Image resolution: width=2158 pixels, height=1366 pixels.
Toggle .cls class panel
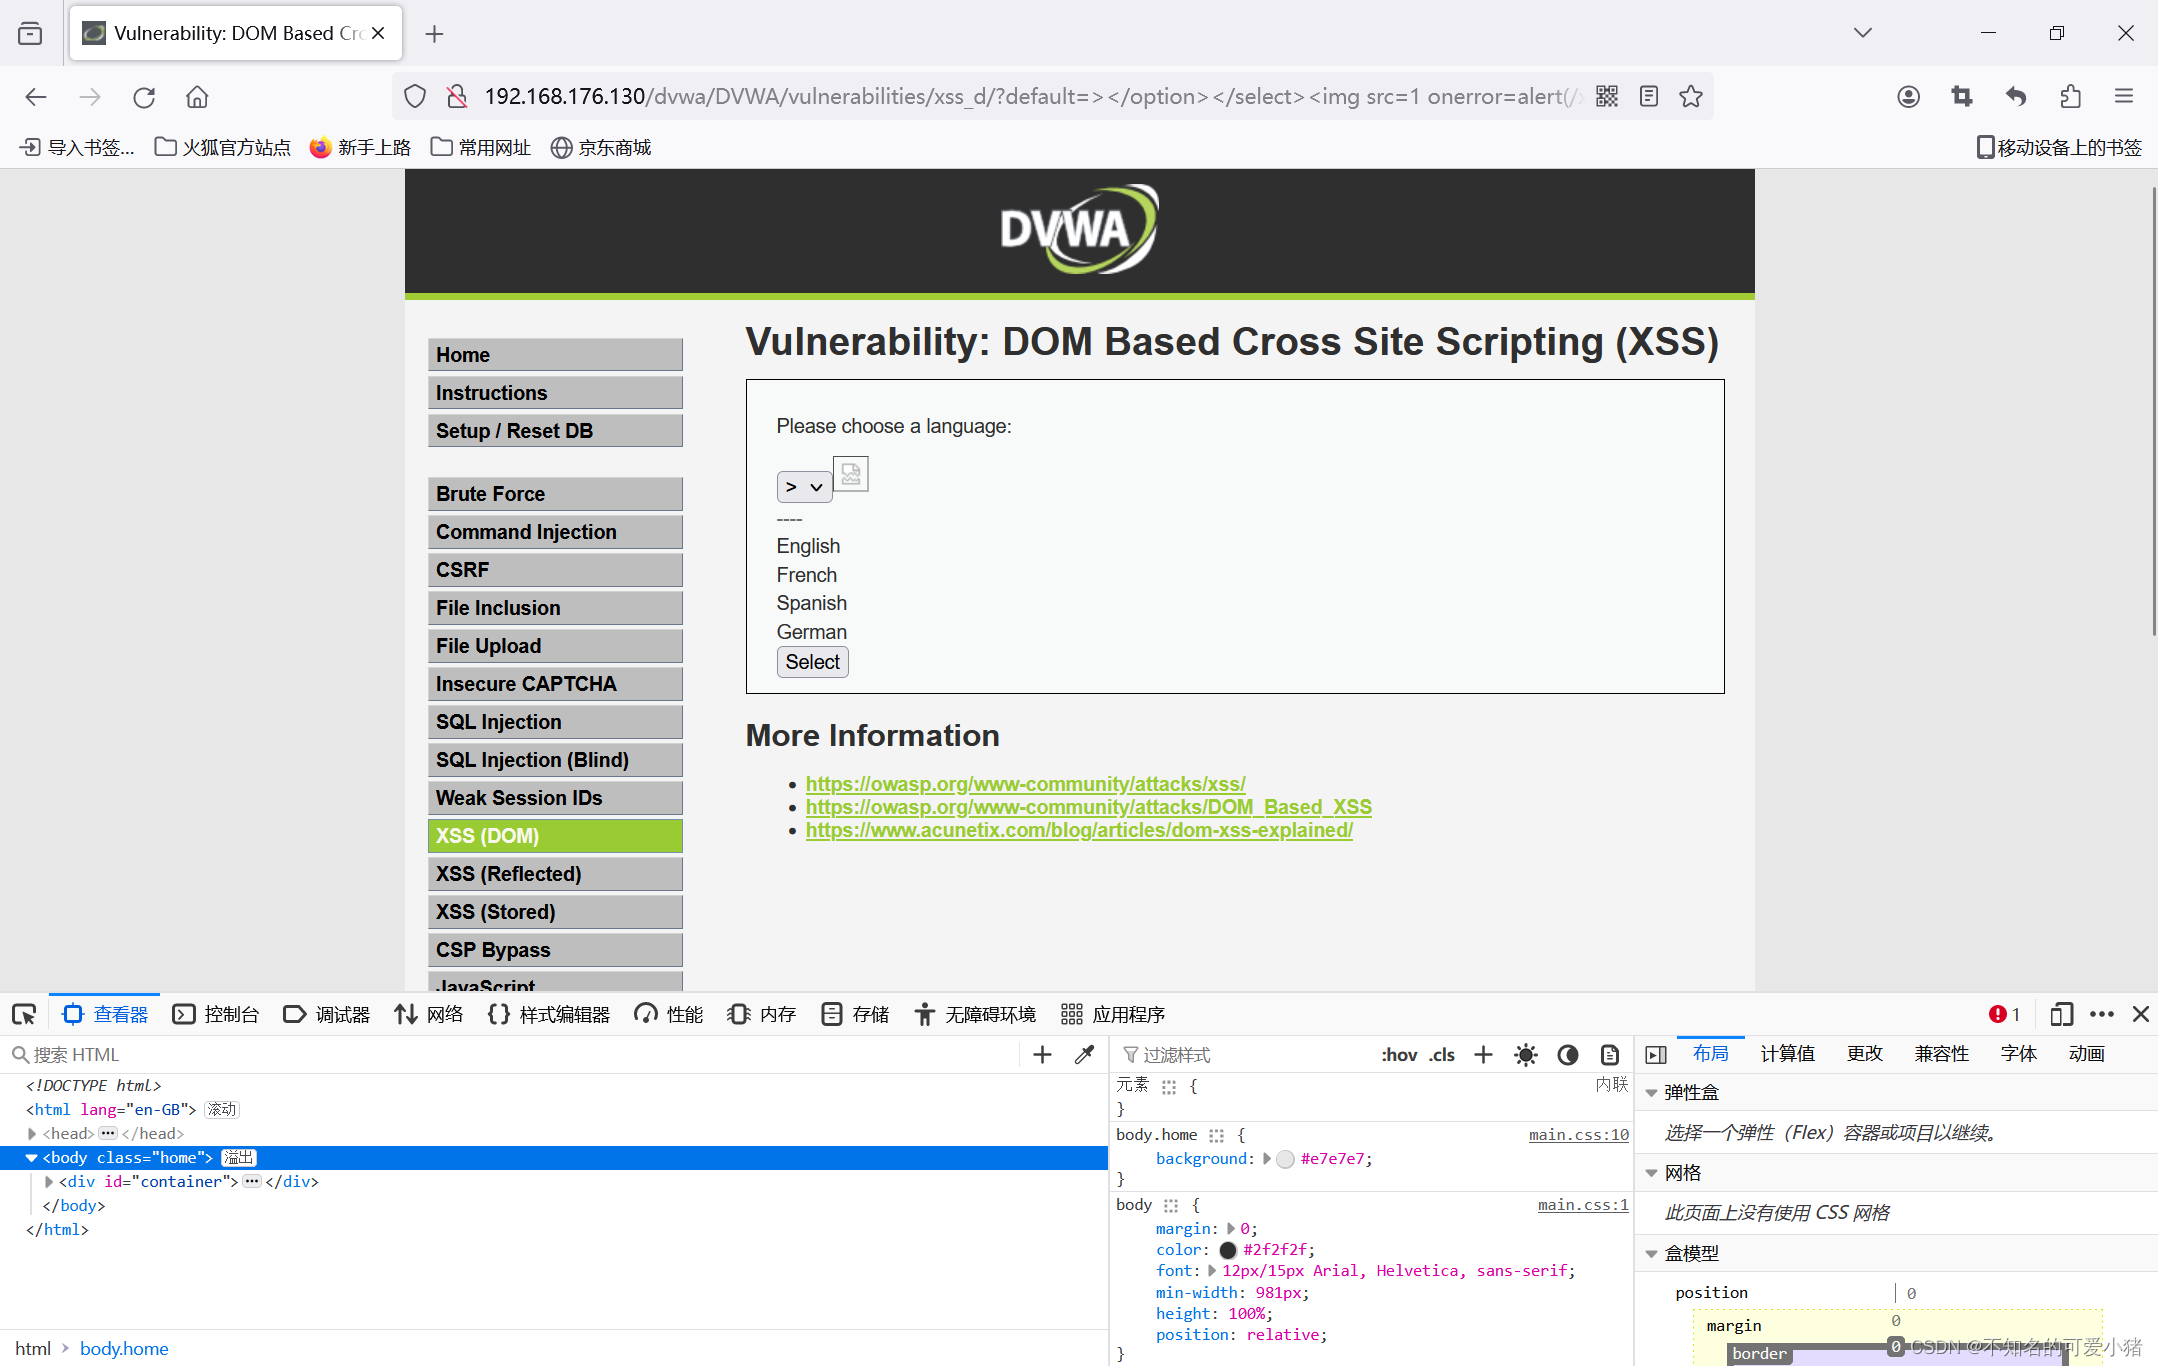pyautogui.click(x=1441, y=1054)
